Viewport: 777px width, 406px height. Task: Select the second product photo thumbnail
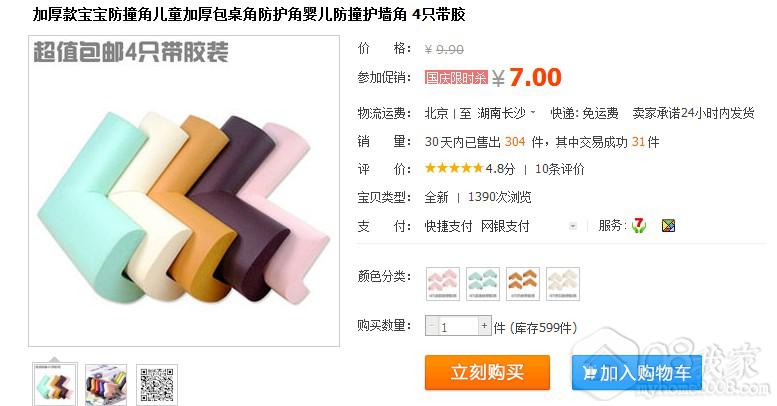pyautogui.click(x=106, y=385)
